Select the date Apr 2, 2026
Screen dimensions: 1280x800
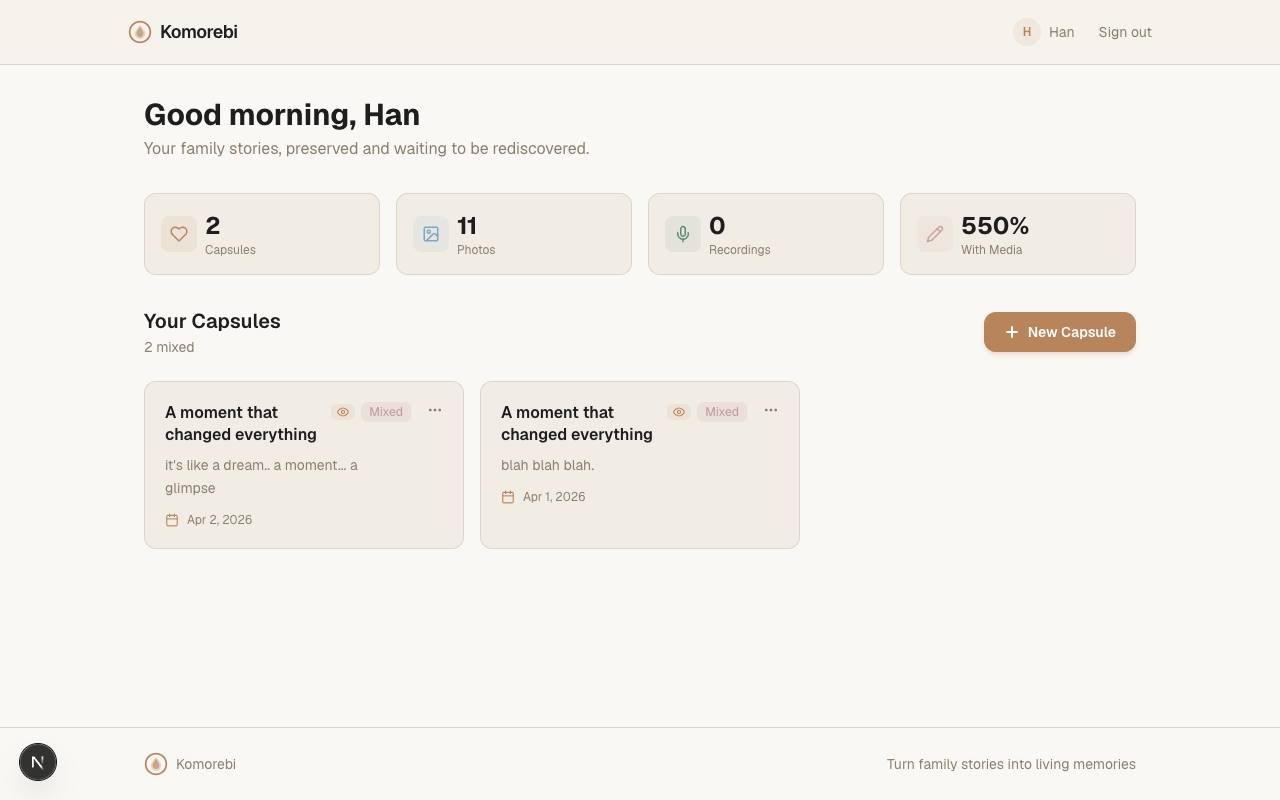(219, 520)
